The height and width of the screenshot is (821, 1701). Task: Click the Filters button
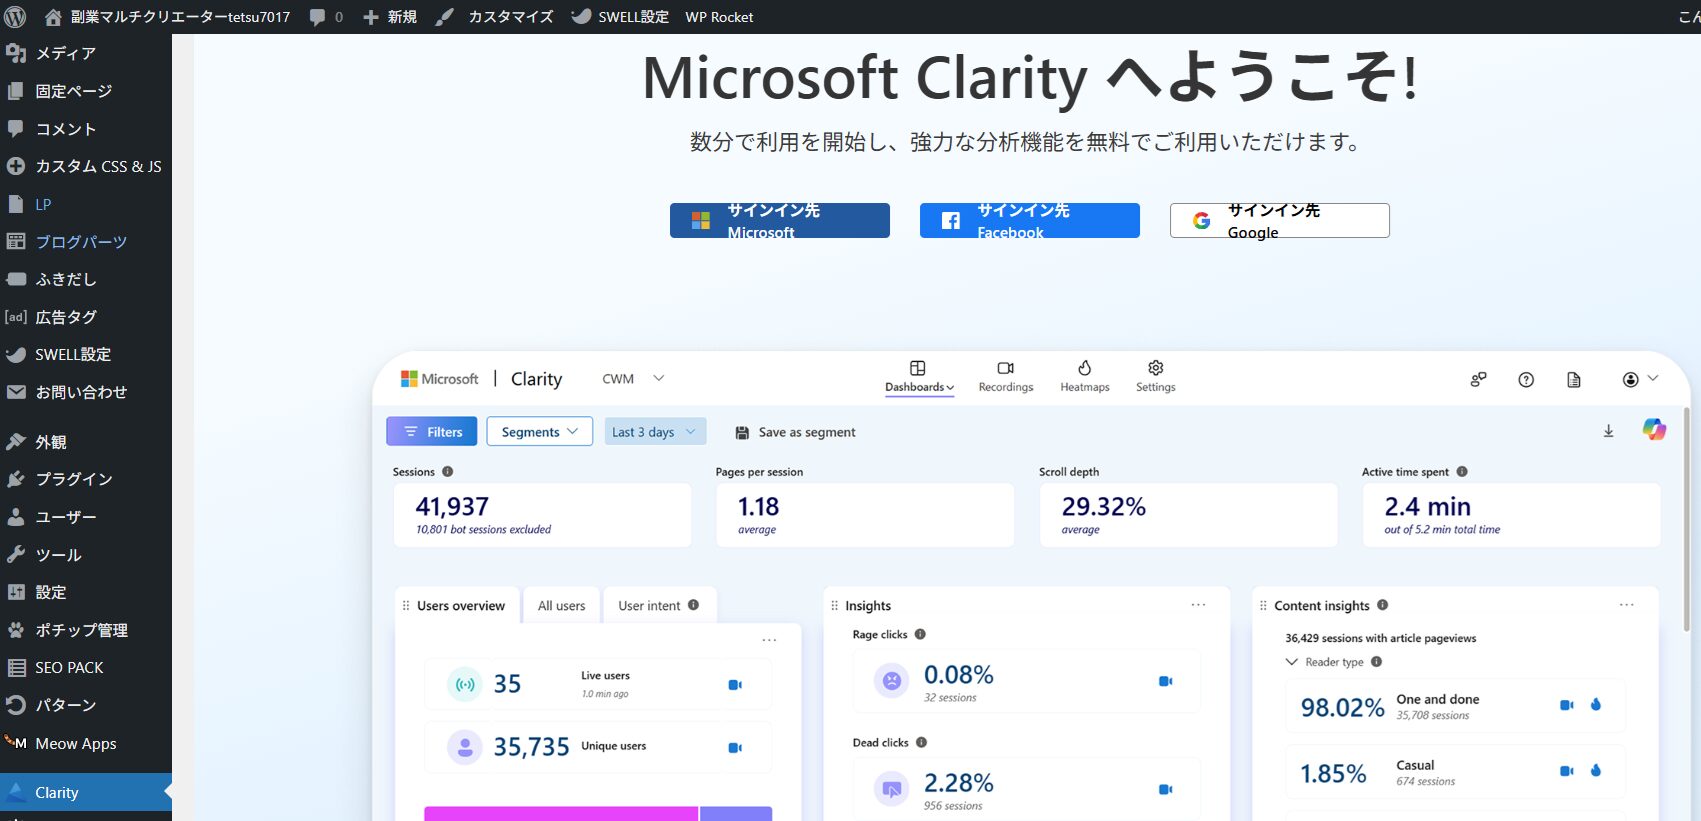coord(432,431)
